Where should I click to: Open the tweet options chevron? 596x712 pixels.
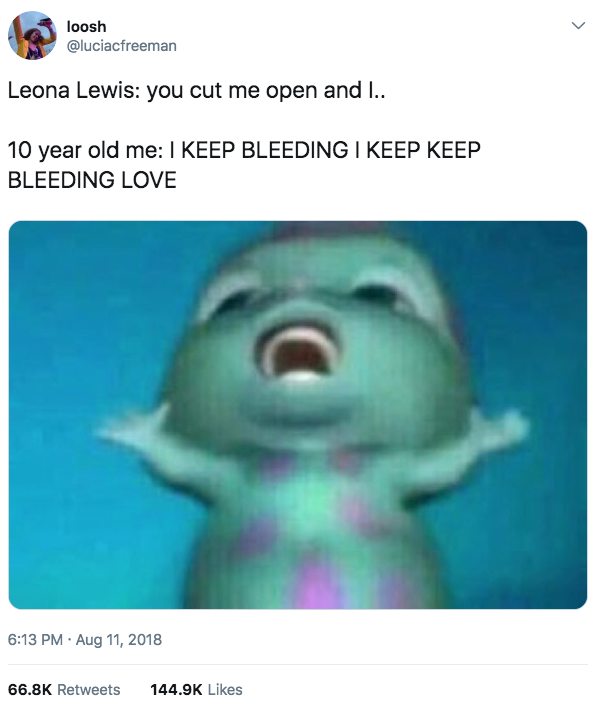click(578, 25)
